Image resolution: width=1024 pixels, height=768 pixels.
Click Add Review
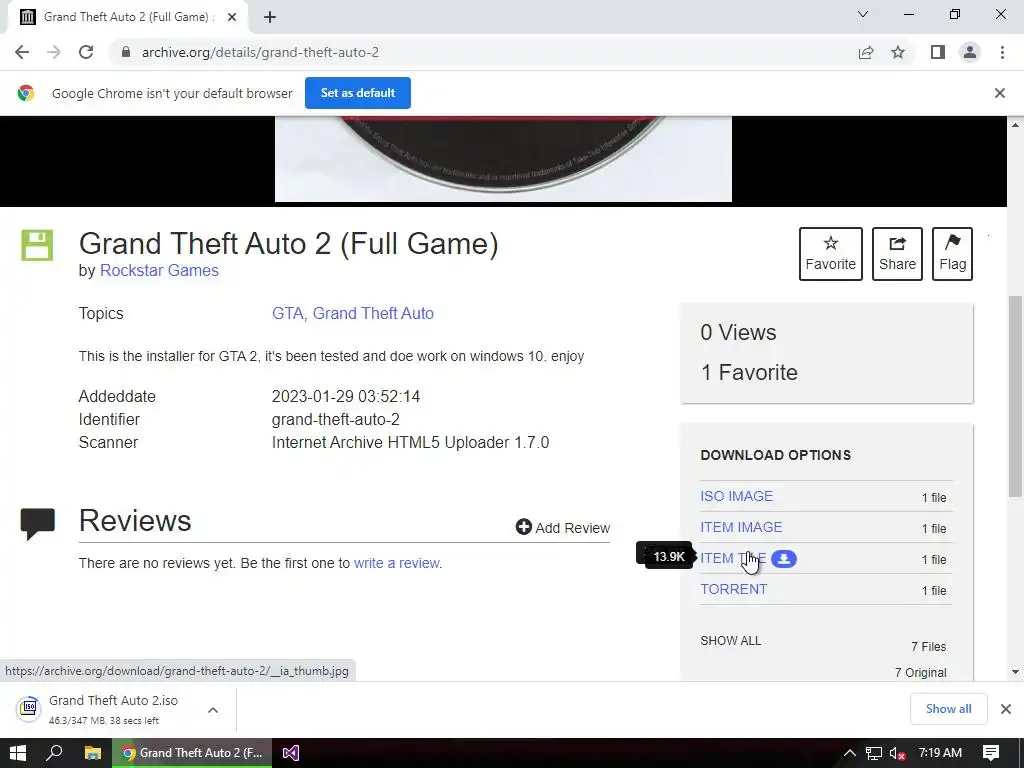pyautogui.click(x=562, y=527)
